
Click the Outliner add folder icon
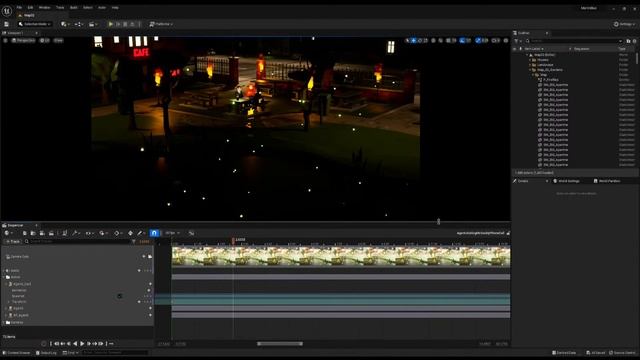click(628, 41)
